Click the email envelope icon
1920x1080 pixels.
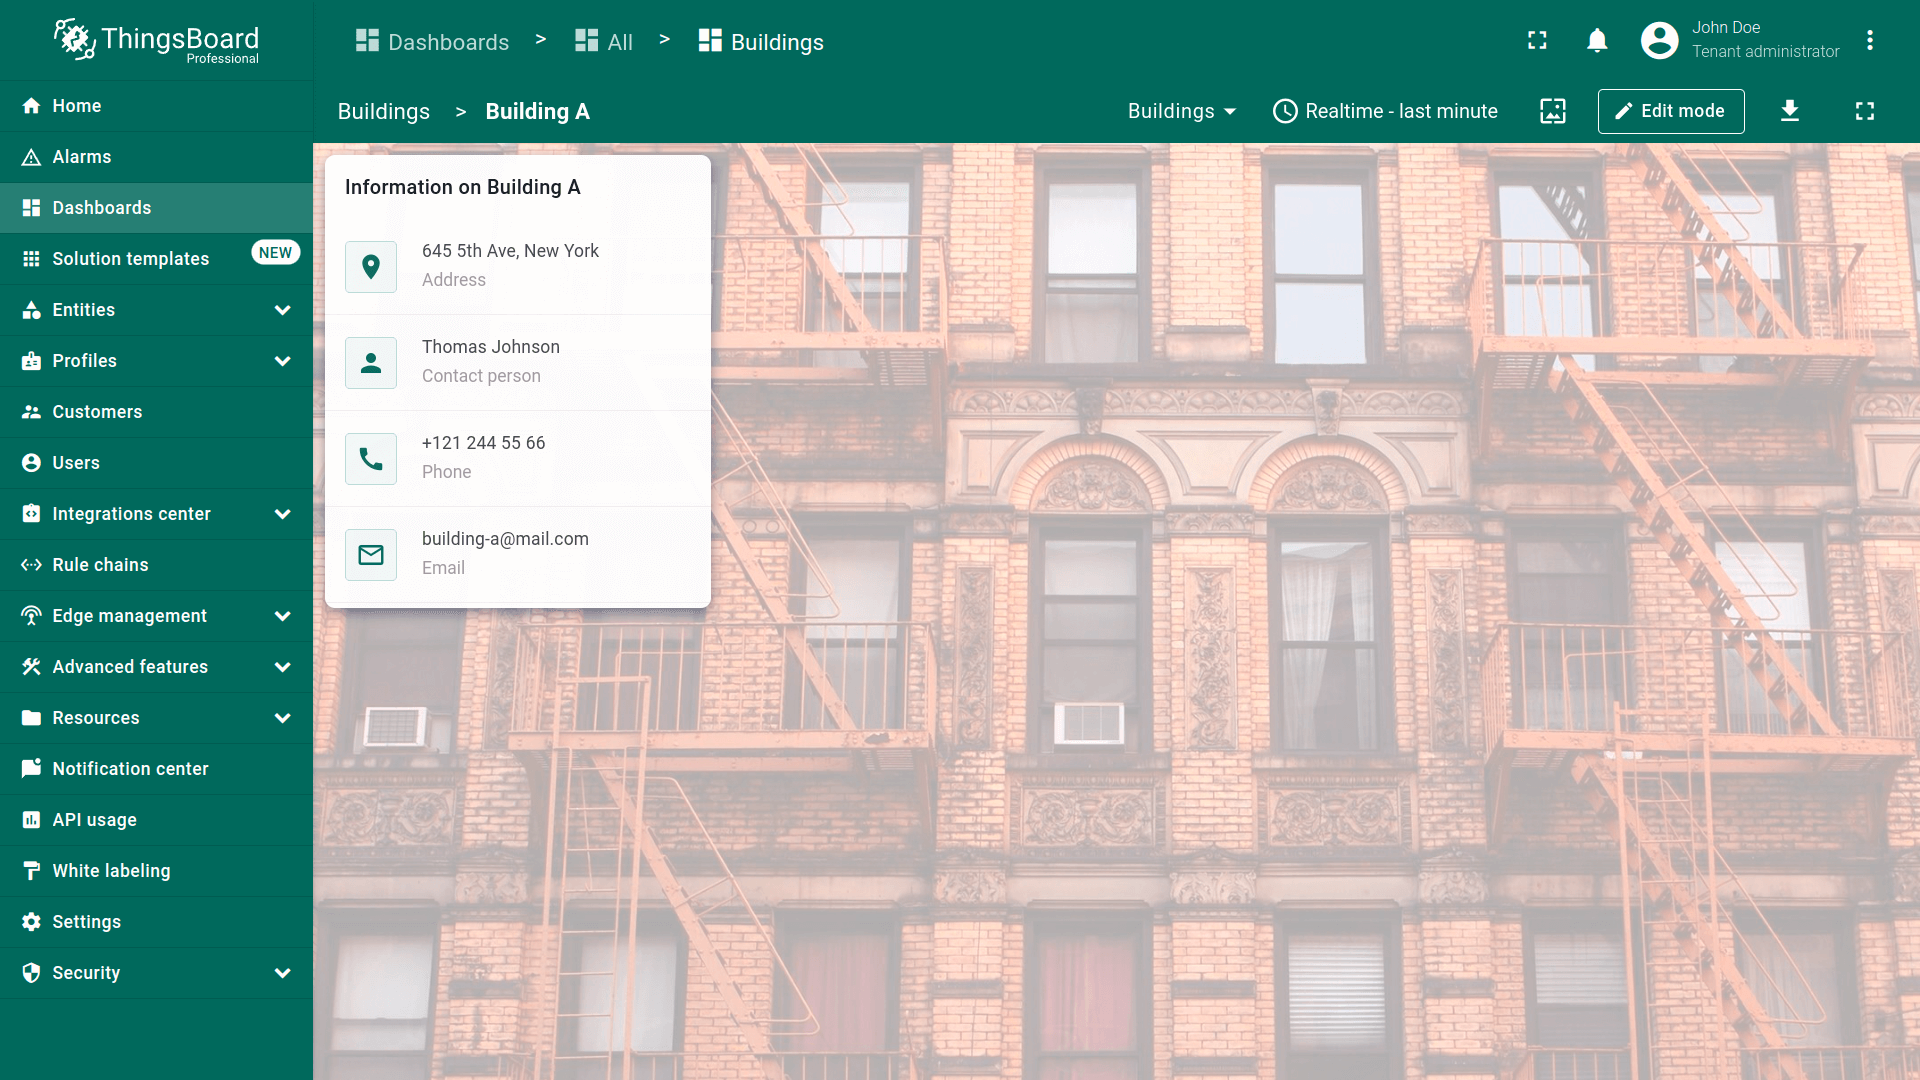(x=371, y=555)
